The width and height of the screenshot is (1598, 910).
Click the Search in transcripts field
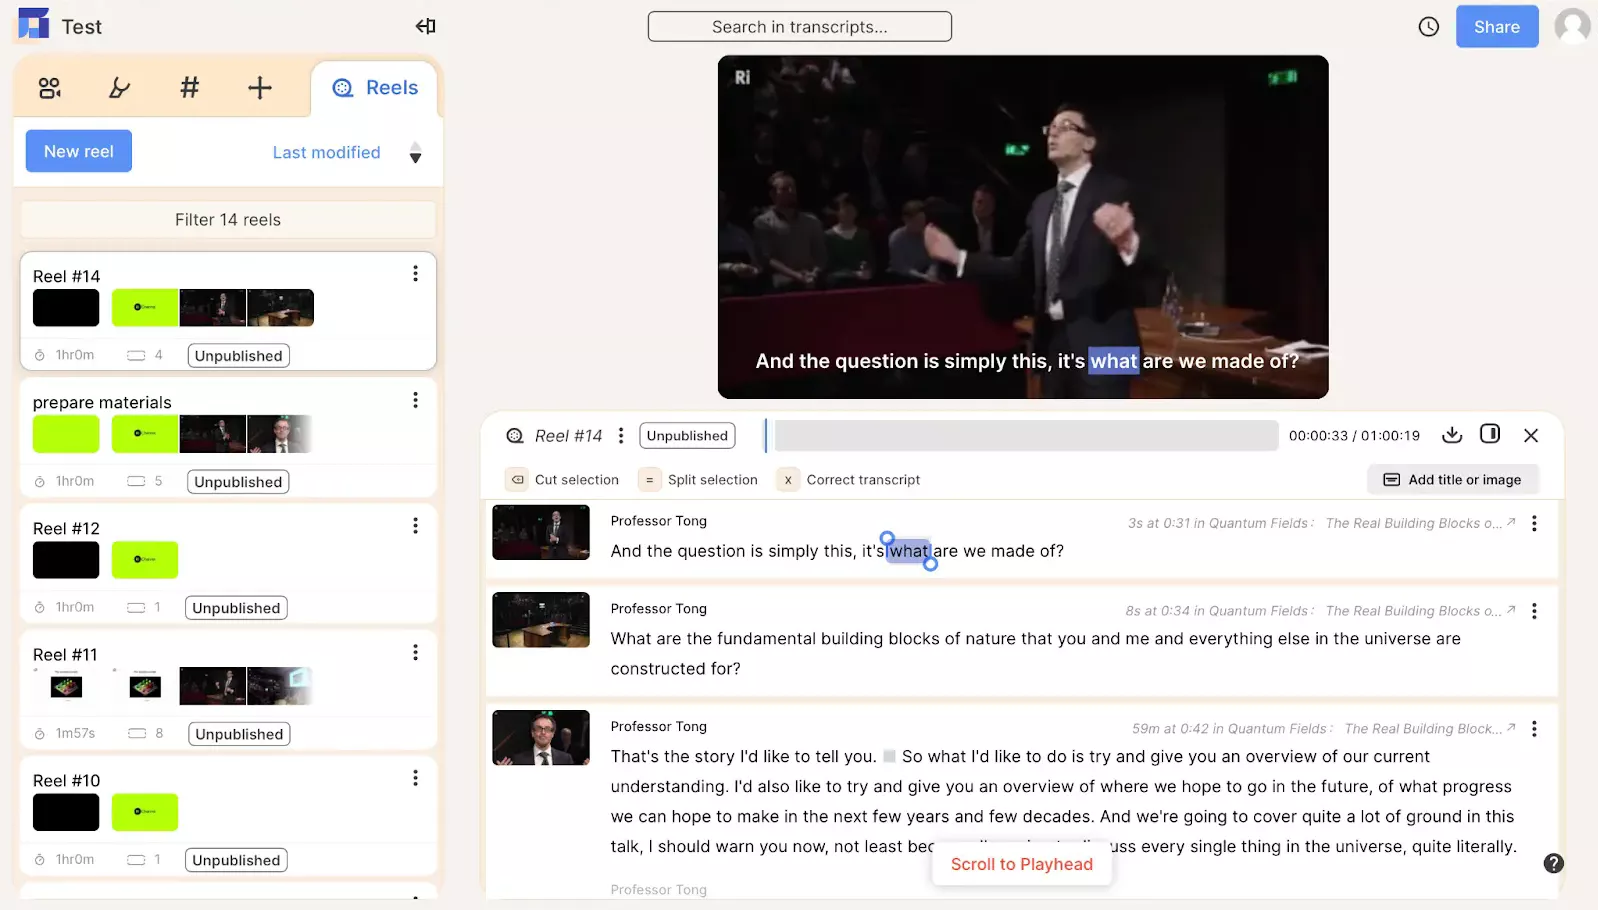click(x=799, y=27)
